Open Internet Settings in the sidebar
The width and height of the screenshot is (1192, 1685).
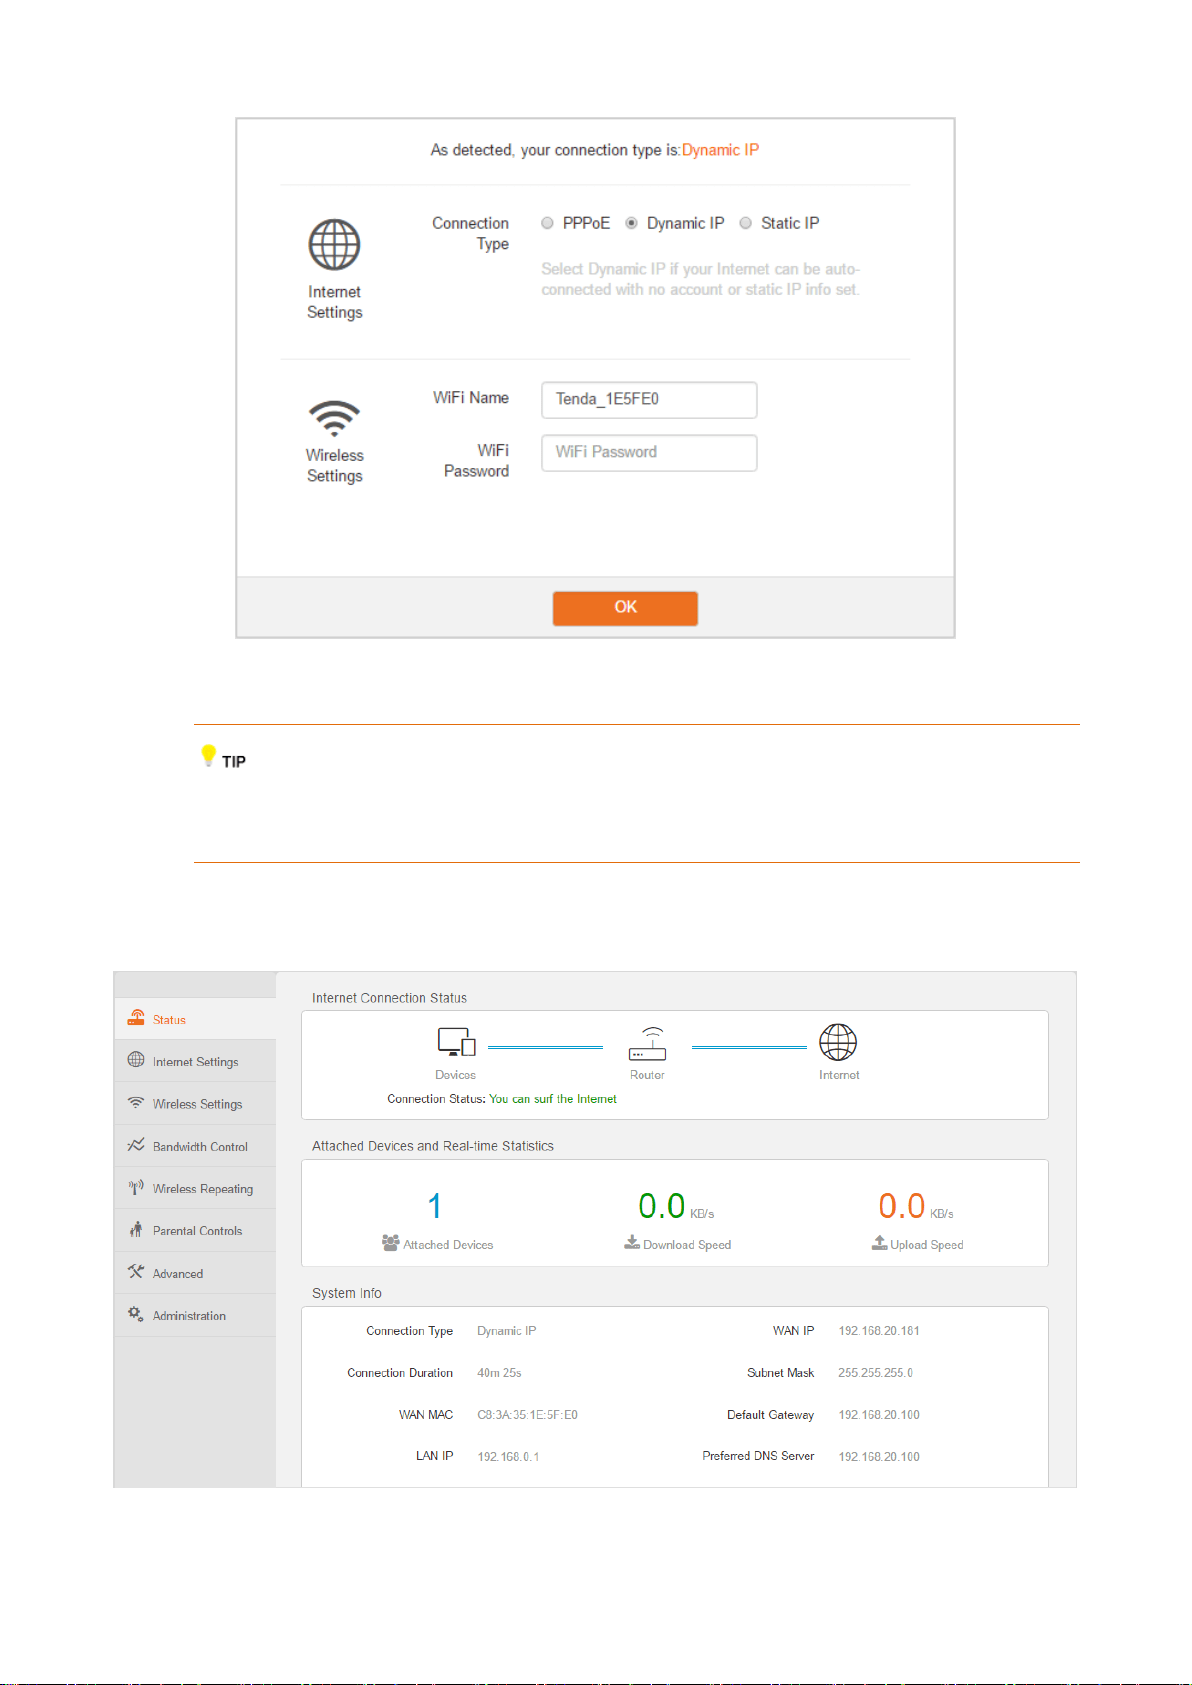[195, 1061]
